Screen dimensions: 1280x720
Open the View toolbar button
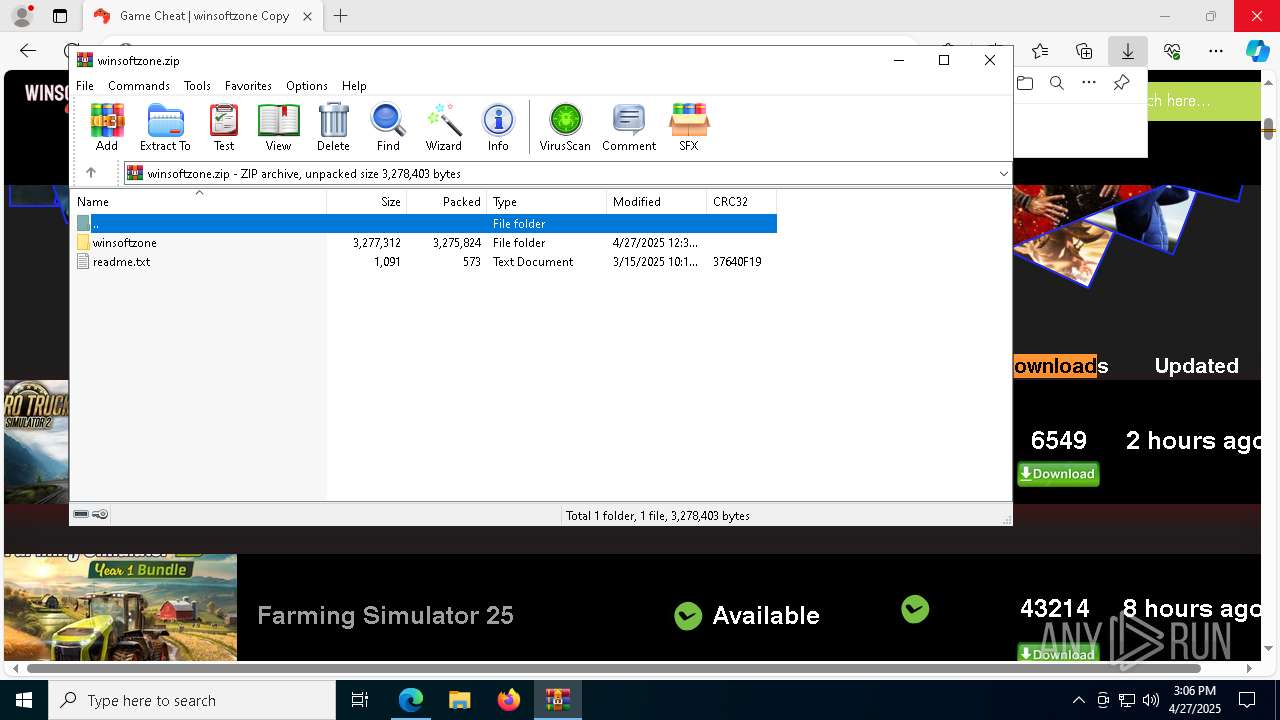tap(278, 127)
